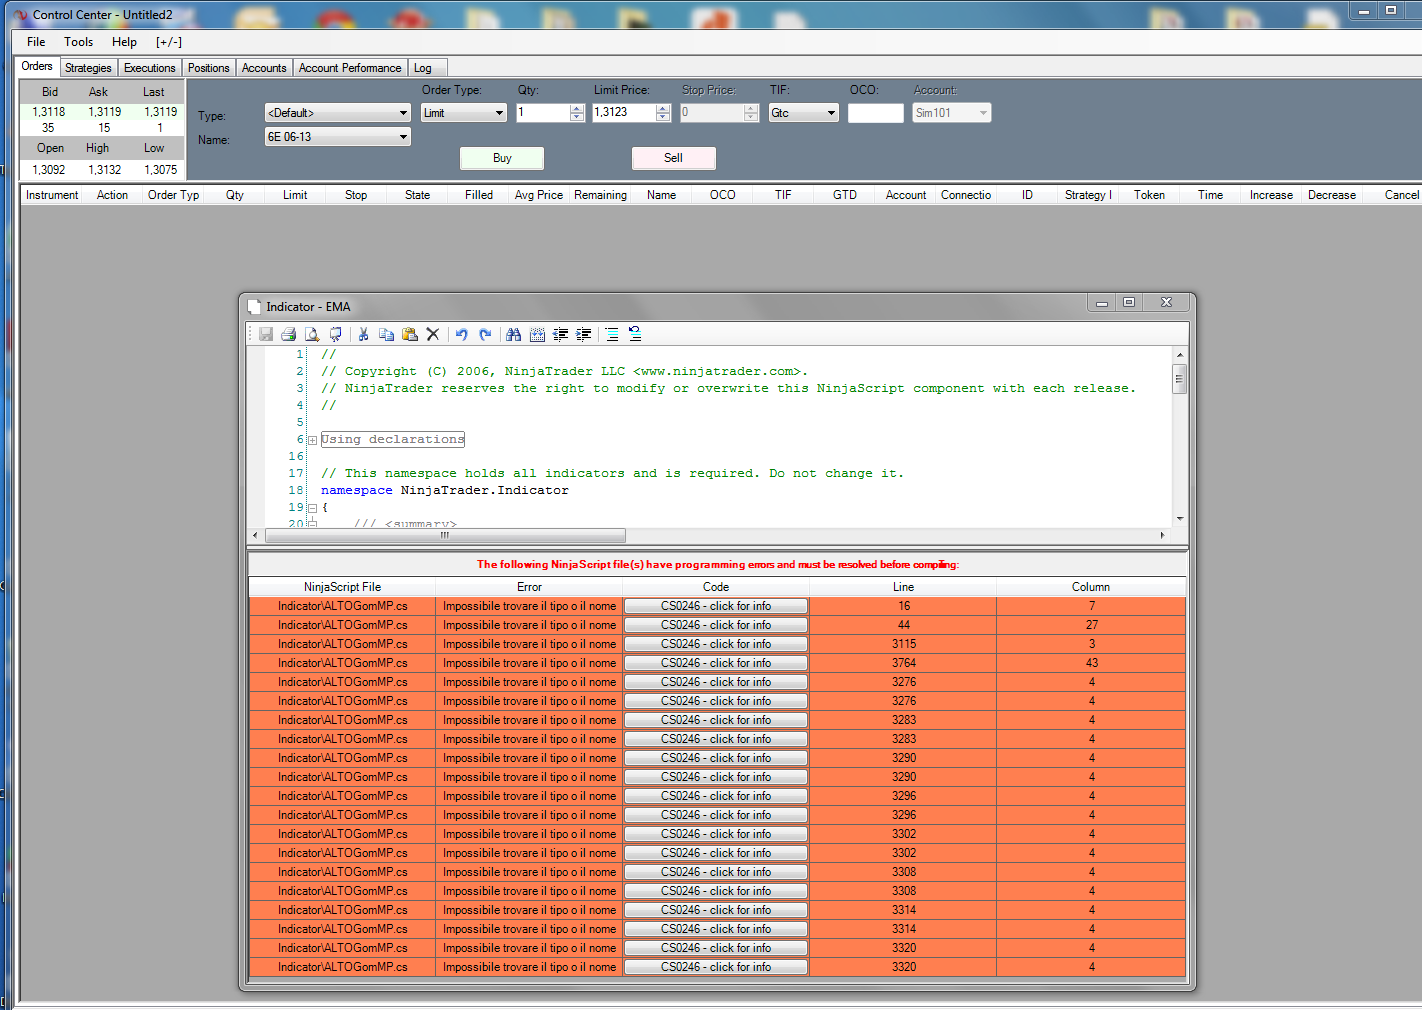The height and width of the screenshot is (1010, 1422).
Task: Uncomment selected lines via the last toolbar icon
Action: click(635, 334)
